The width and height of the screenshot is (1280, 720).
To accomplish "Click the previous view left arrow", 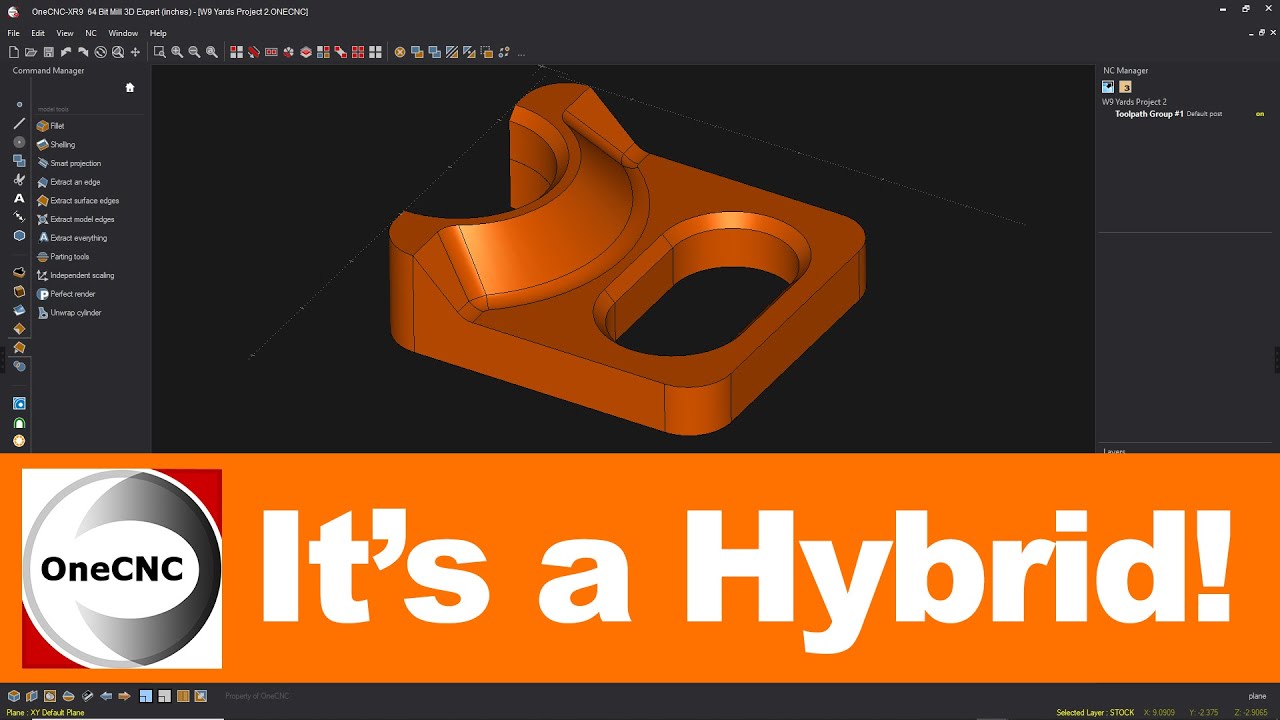I will pyautogui.click(x=106, y=696).
